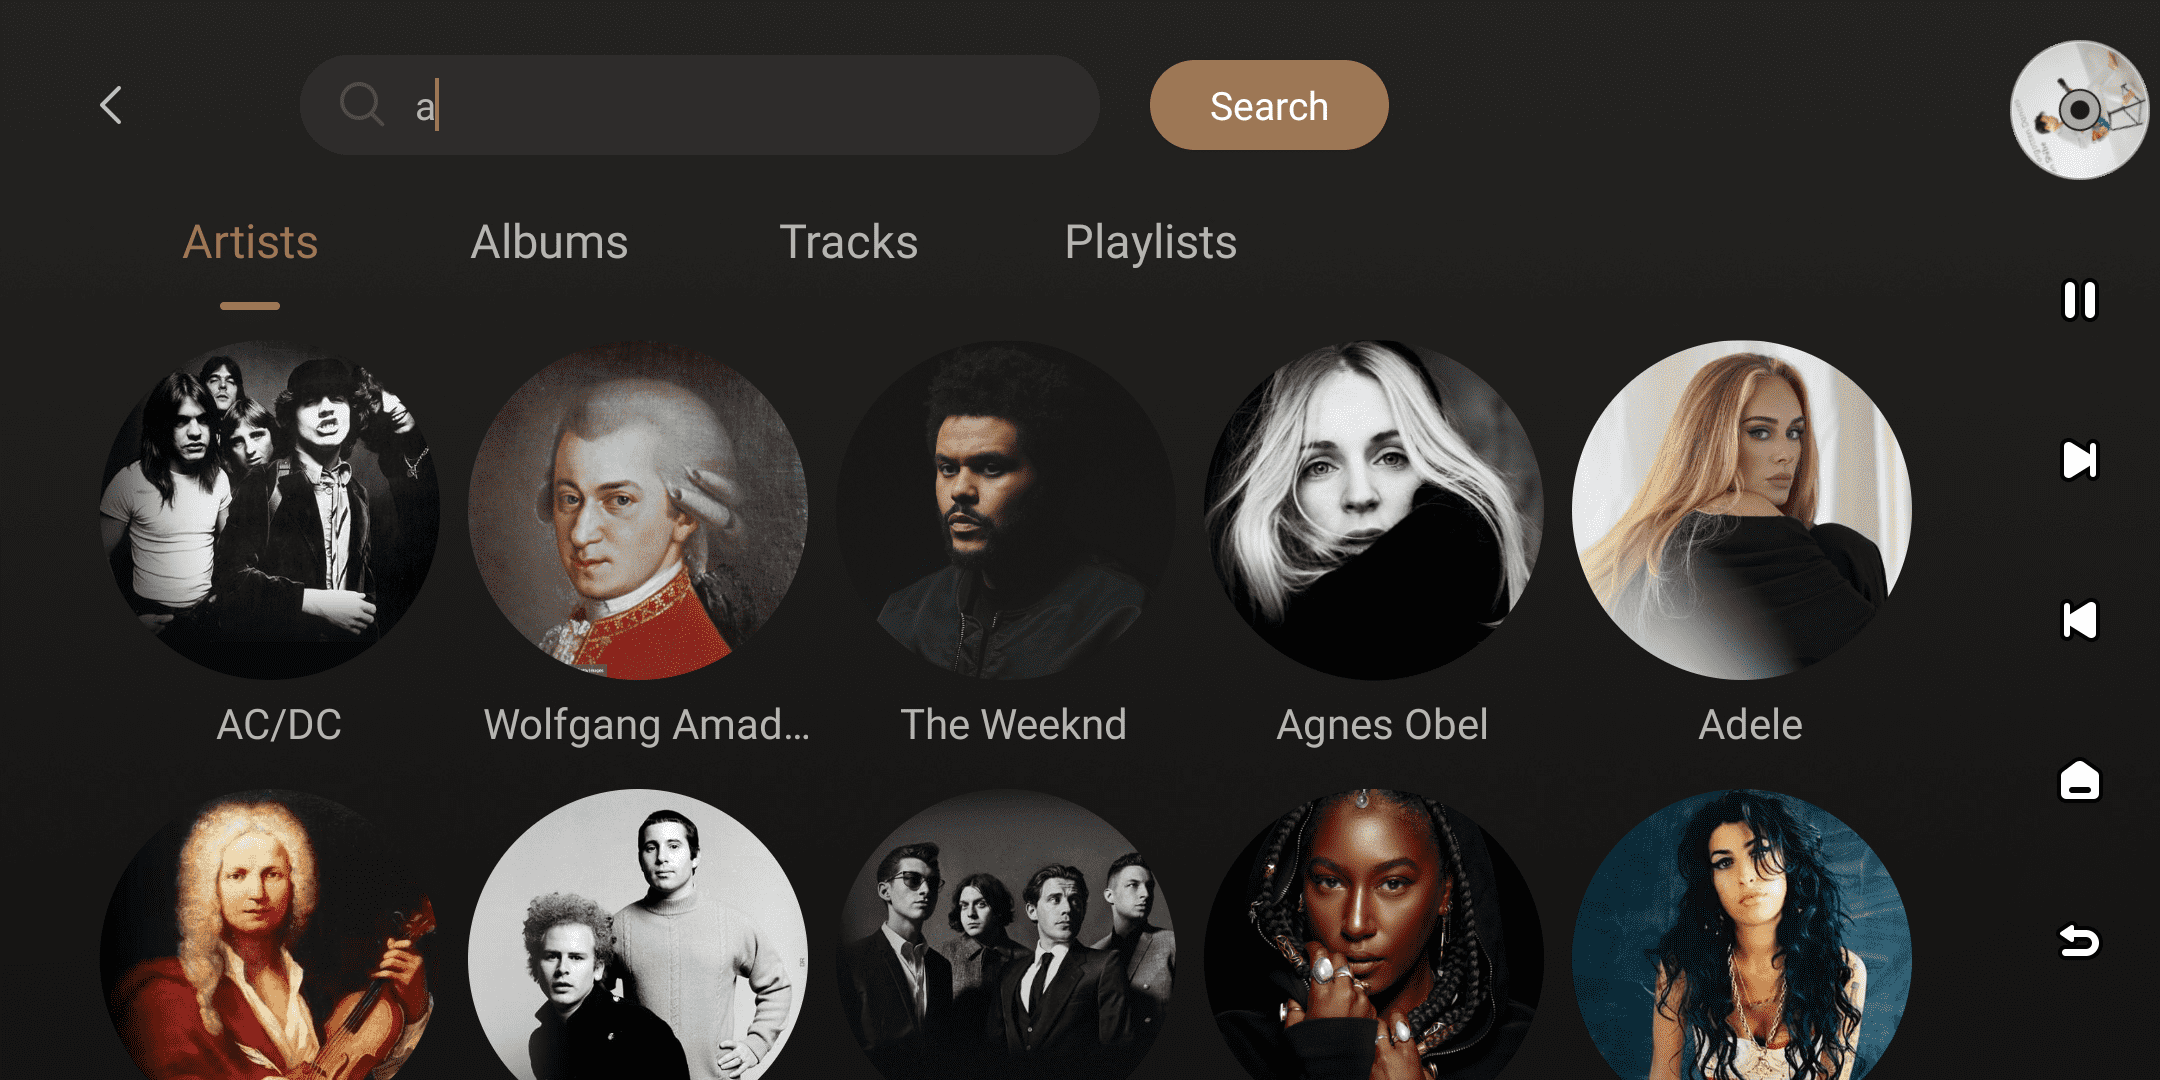Go to the previous track
Viewport: 2160px width, 1080px height.
point(2079,620)
